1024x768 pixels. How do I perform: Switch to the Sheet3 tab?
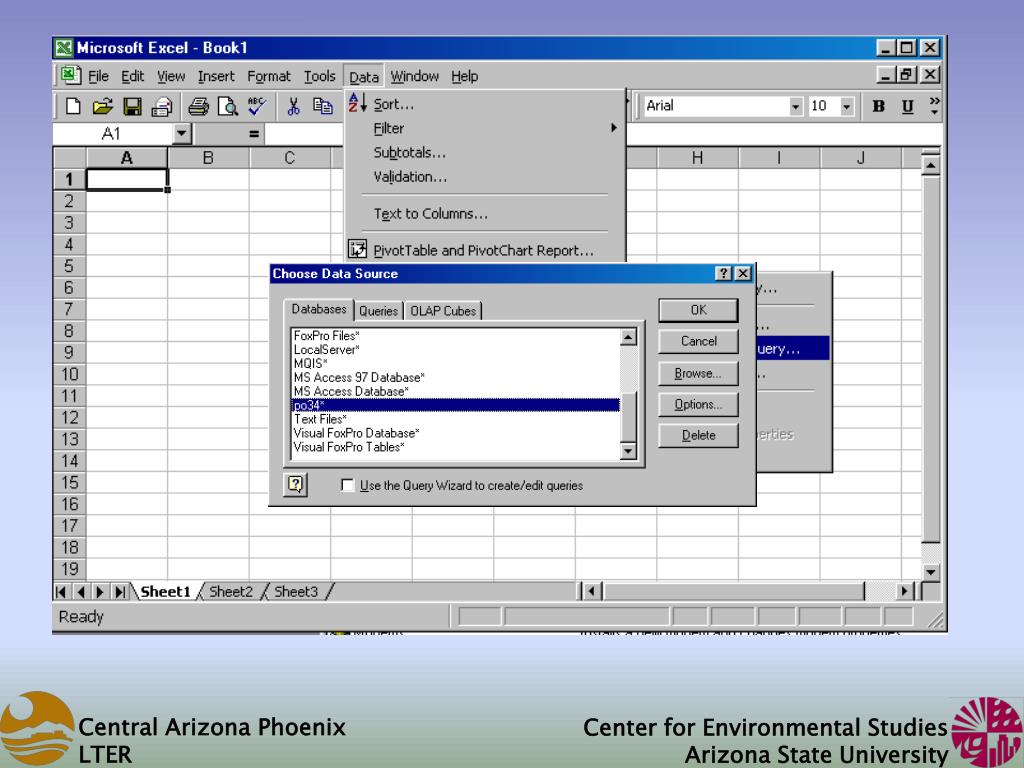click(x=296, y=592)
